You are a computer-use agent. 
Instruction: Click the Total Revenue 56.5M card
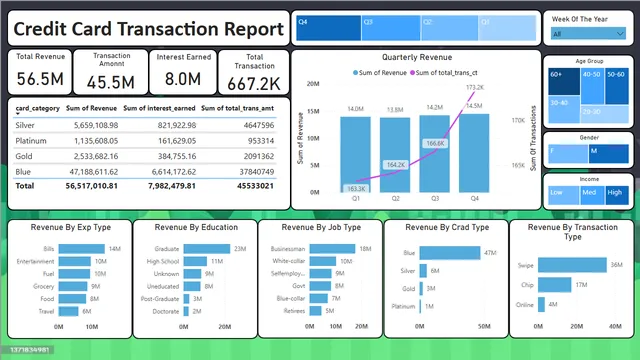pos(40,72)
